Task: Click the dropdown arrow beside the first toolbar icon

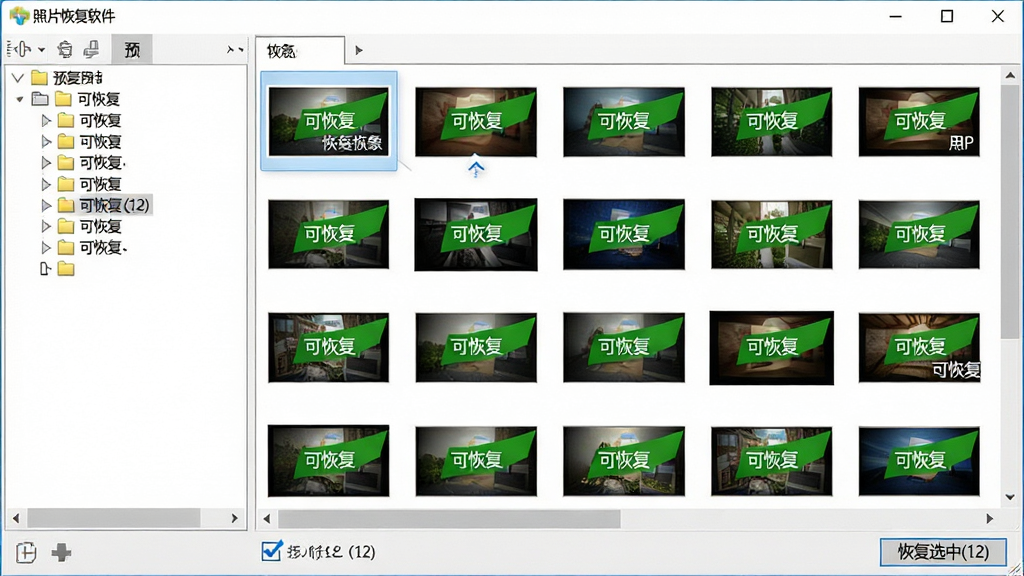Action: (x=41, y=50)
